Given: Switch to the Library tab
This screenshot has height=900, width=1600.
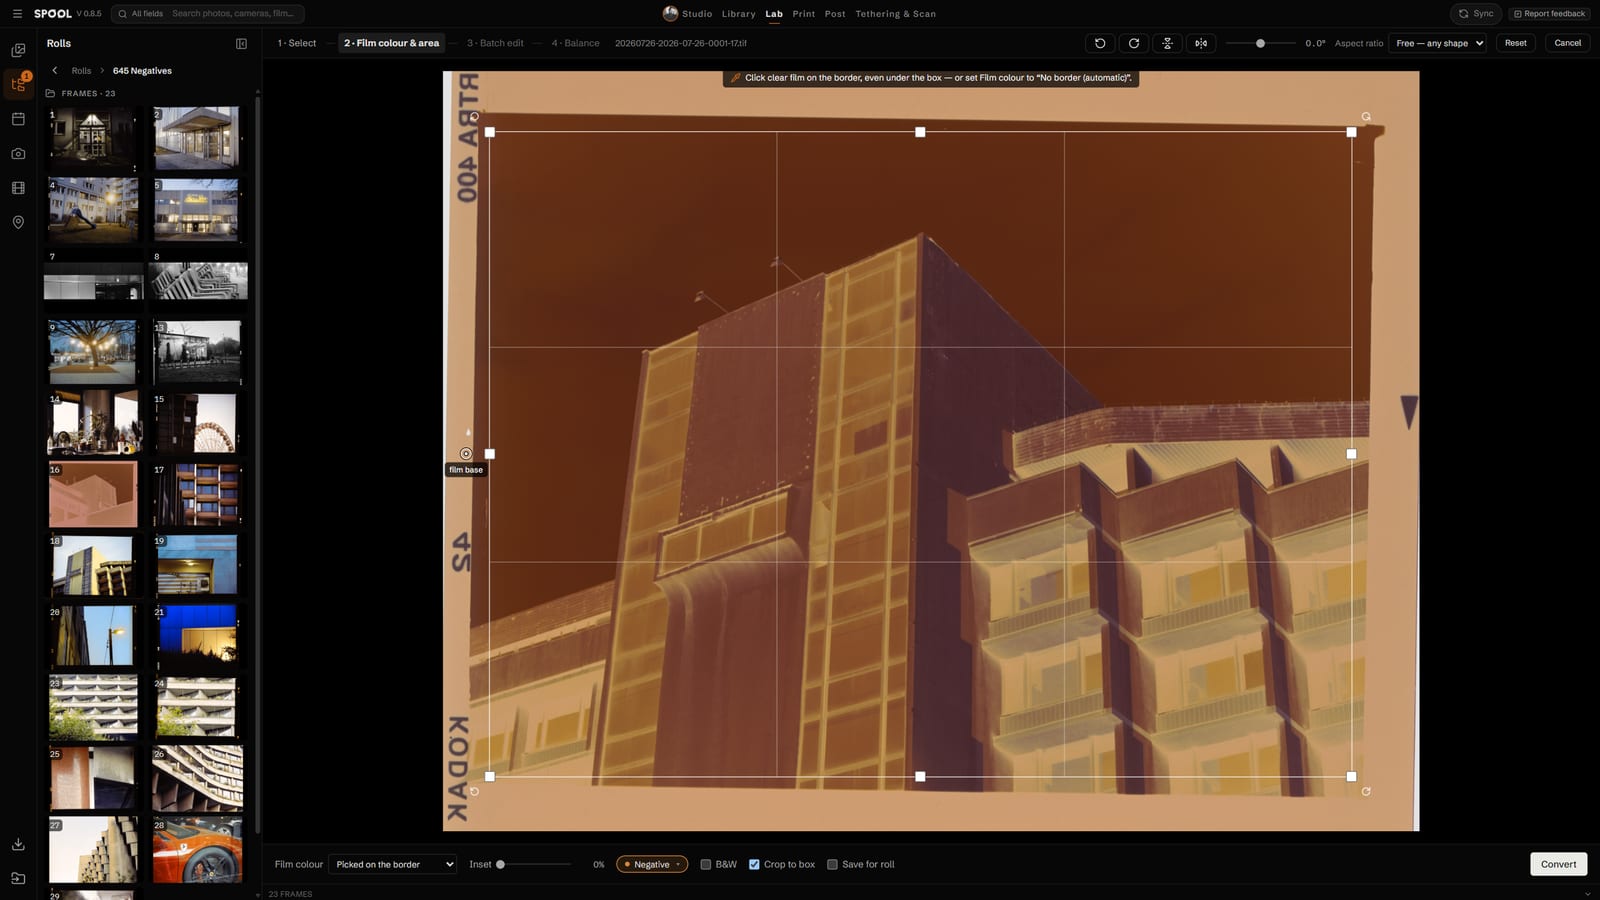Looking at the screenshot, I should [x=739, y=14].
